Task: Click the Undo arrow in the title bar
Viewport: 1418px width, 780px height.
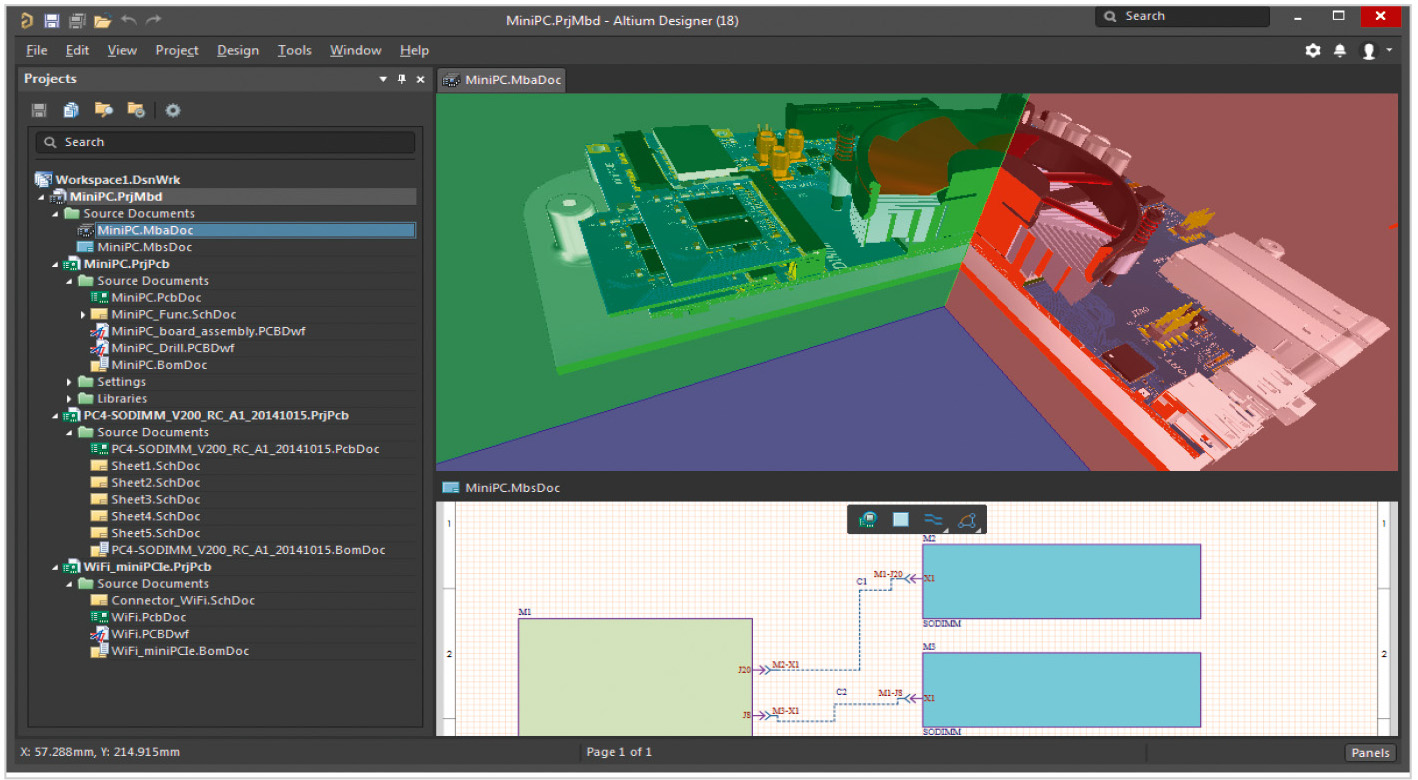Action: [128, 19]
